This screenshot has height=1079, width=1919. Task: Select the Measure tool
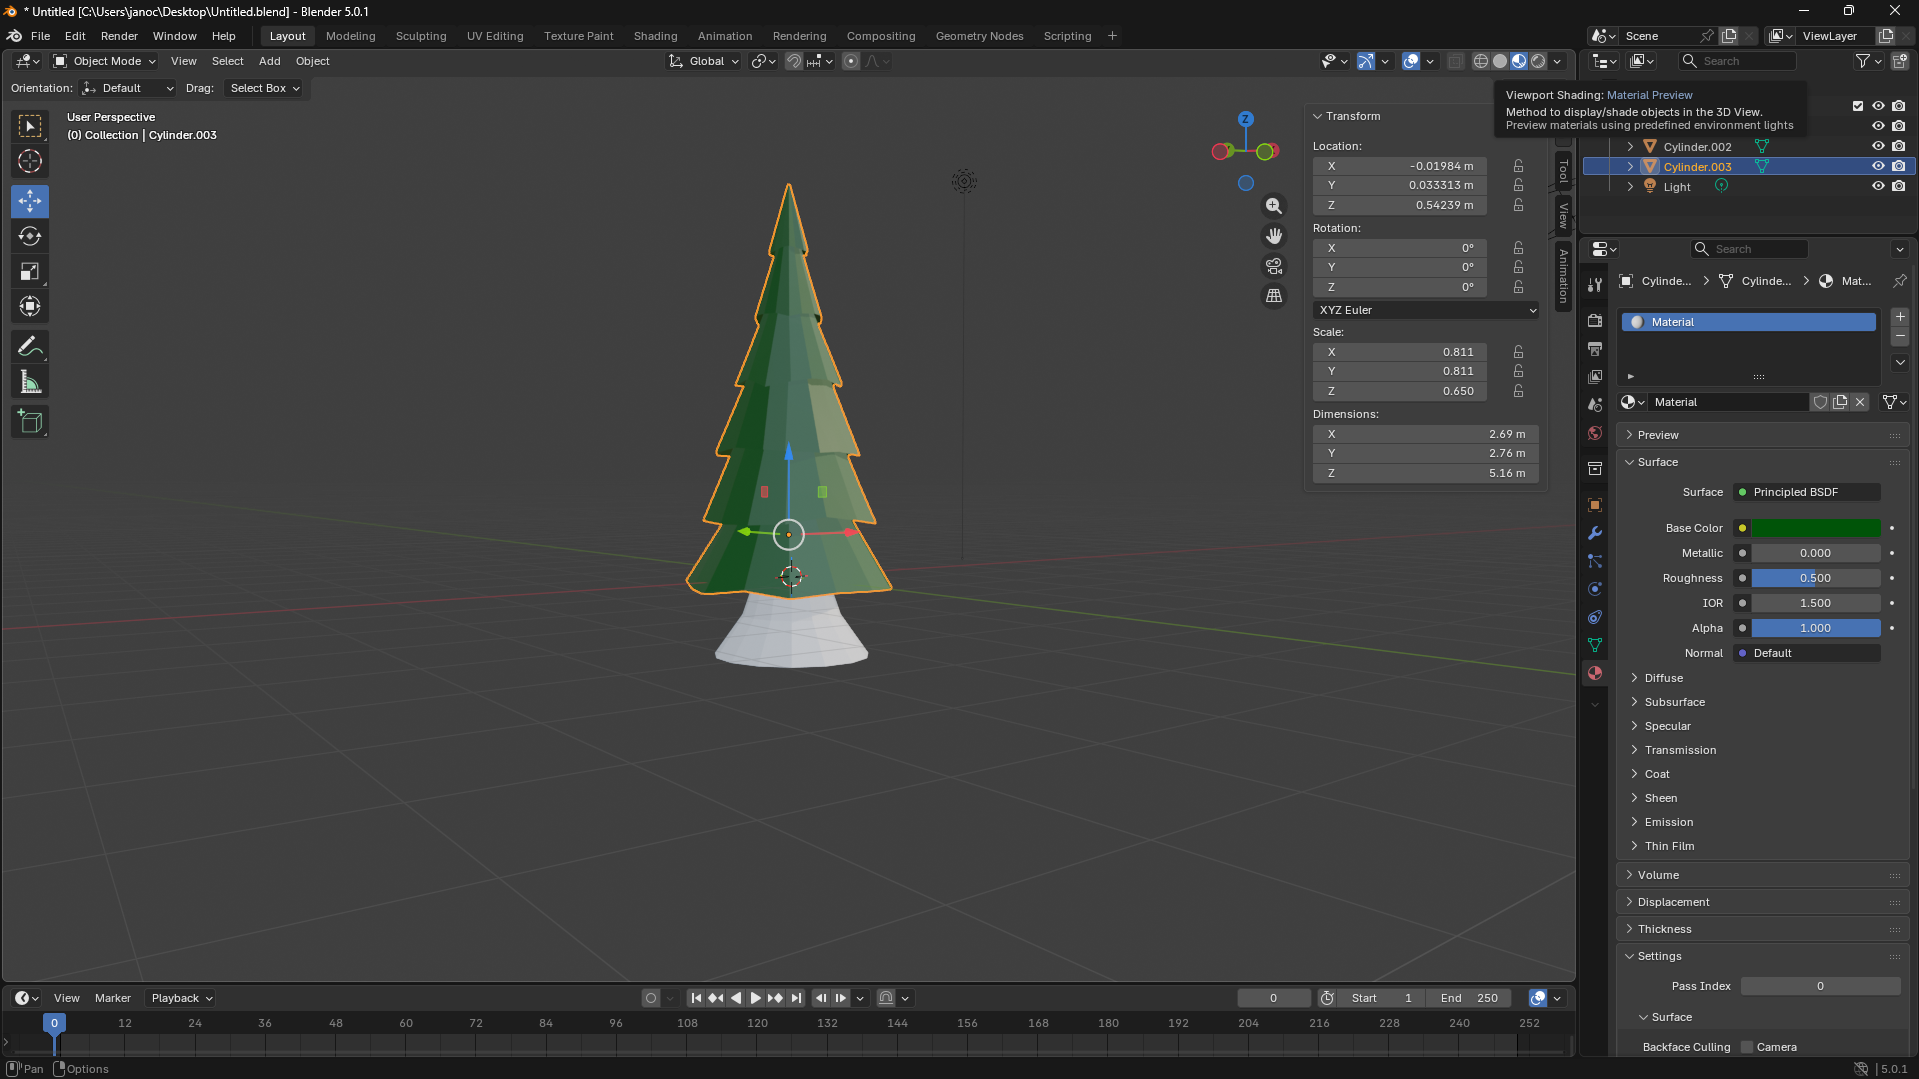tap(30, 382)
